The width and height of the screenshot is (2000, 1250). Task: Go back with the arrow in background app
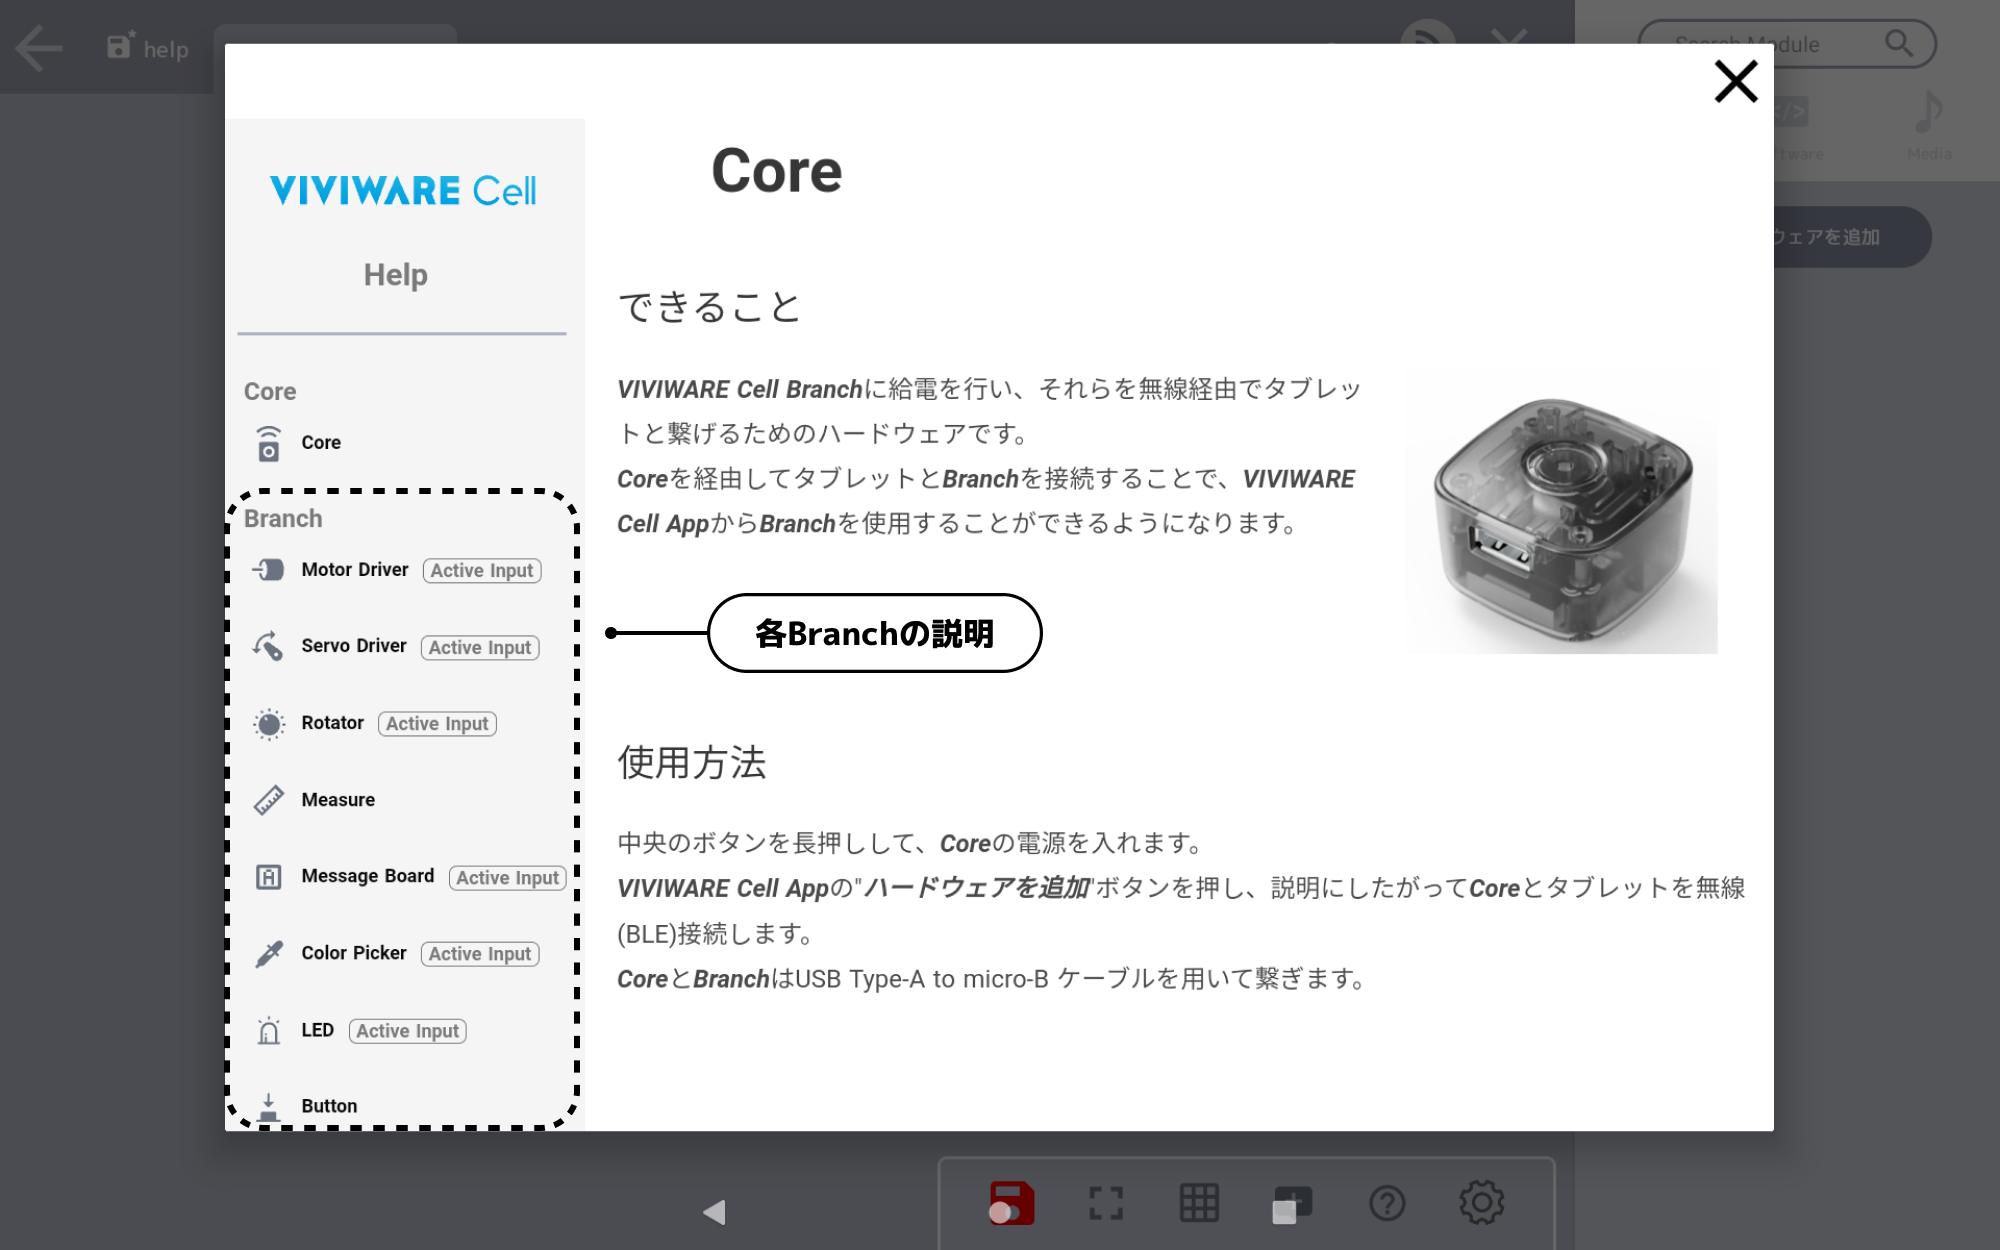pyautogui.click(x=40, y=48)
